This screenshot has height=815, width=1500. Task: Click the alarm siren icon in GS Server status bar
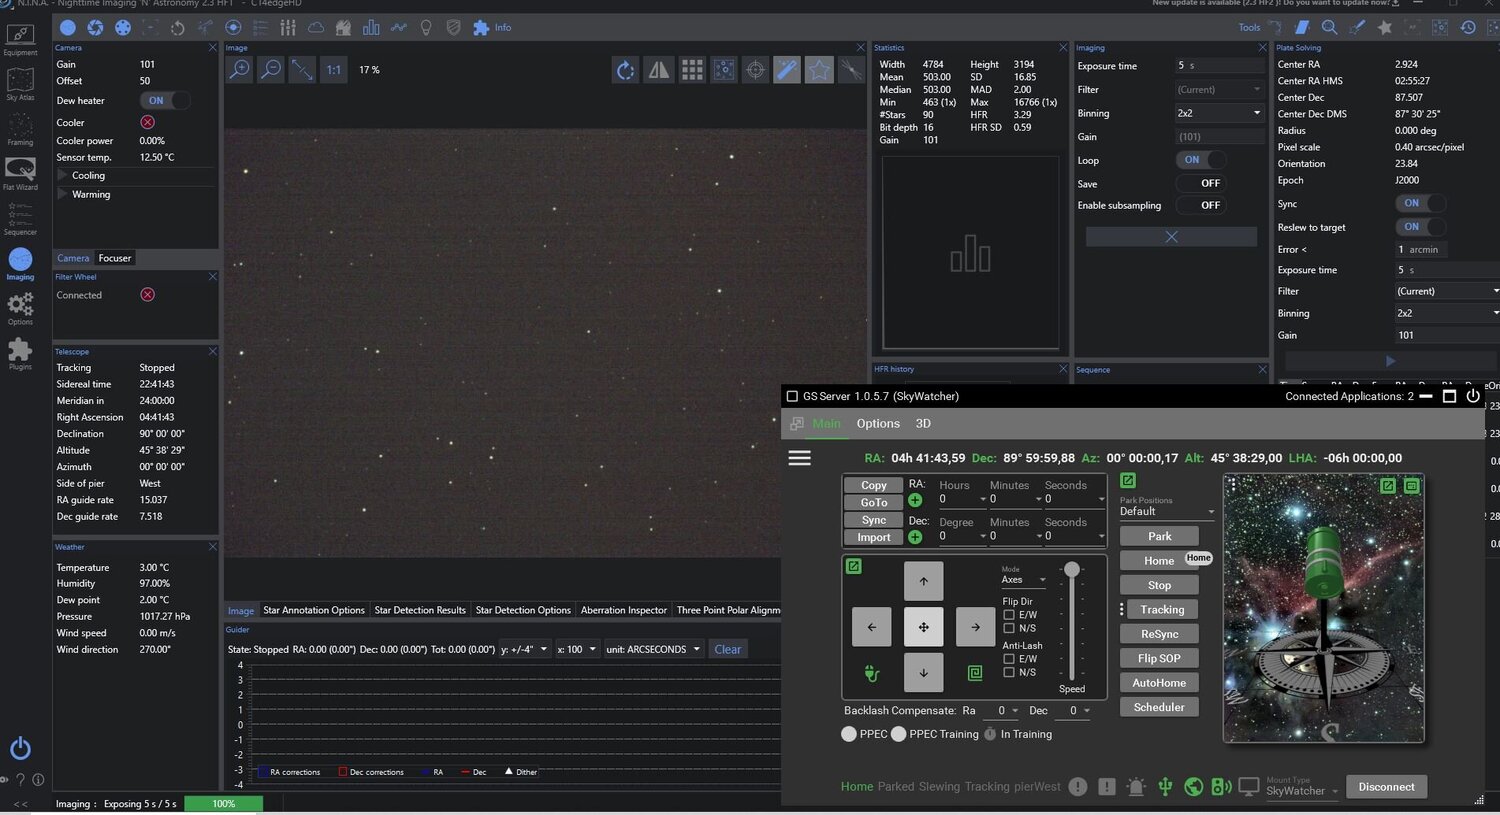click(1136, 787)
